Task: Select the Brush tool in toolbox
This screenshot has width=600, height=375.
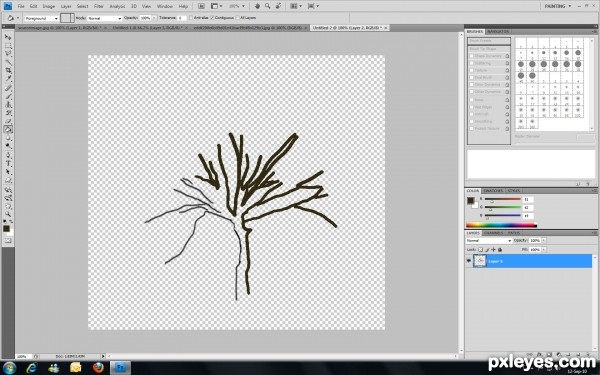Action: 8,96
